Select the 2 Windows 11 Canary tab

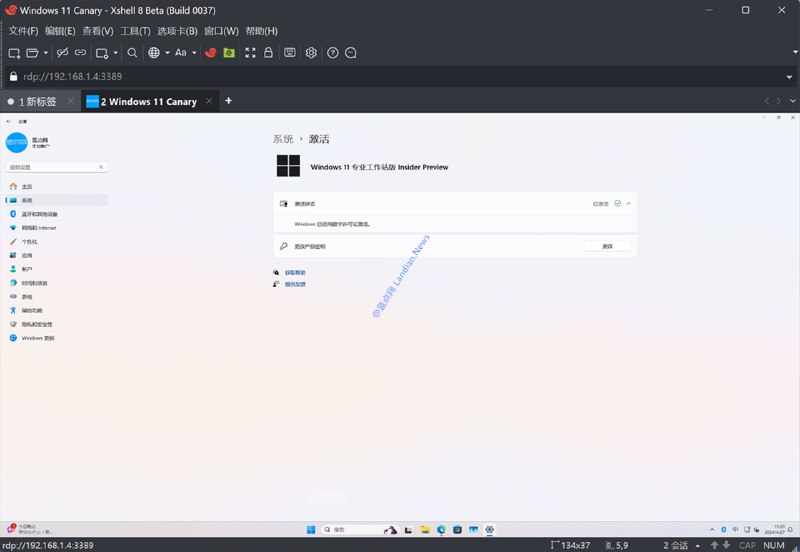pos(148,102)
